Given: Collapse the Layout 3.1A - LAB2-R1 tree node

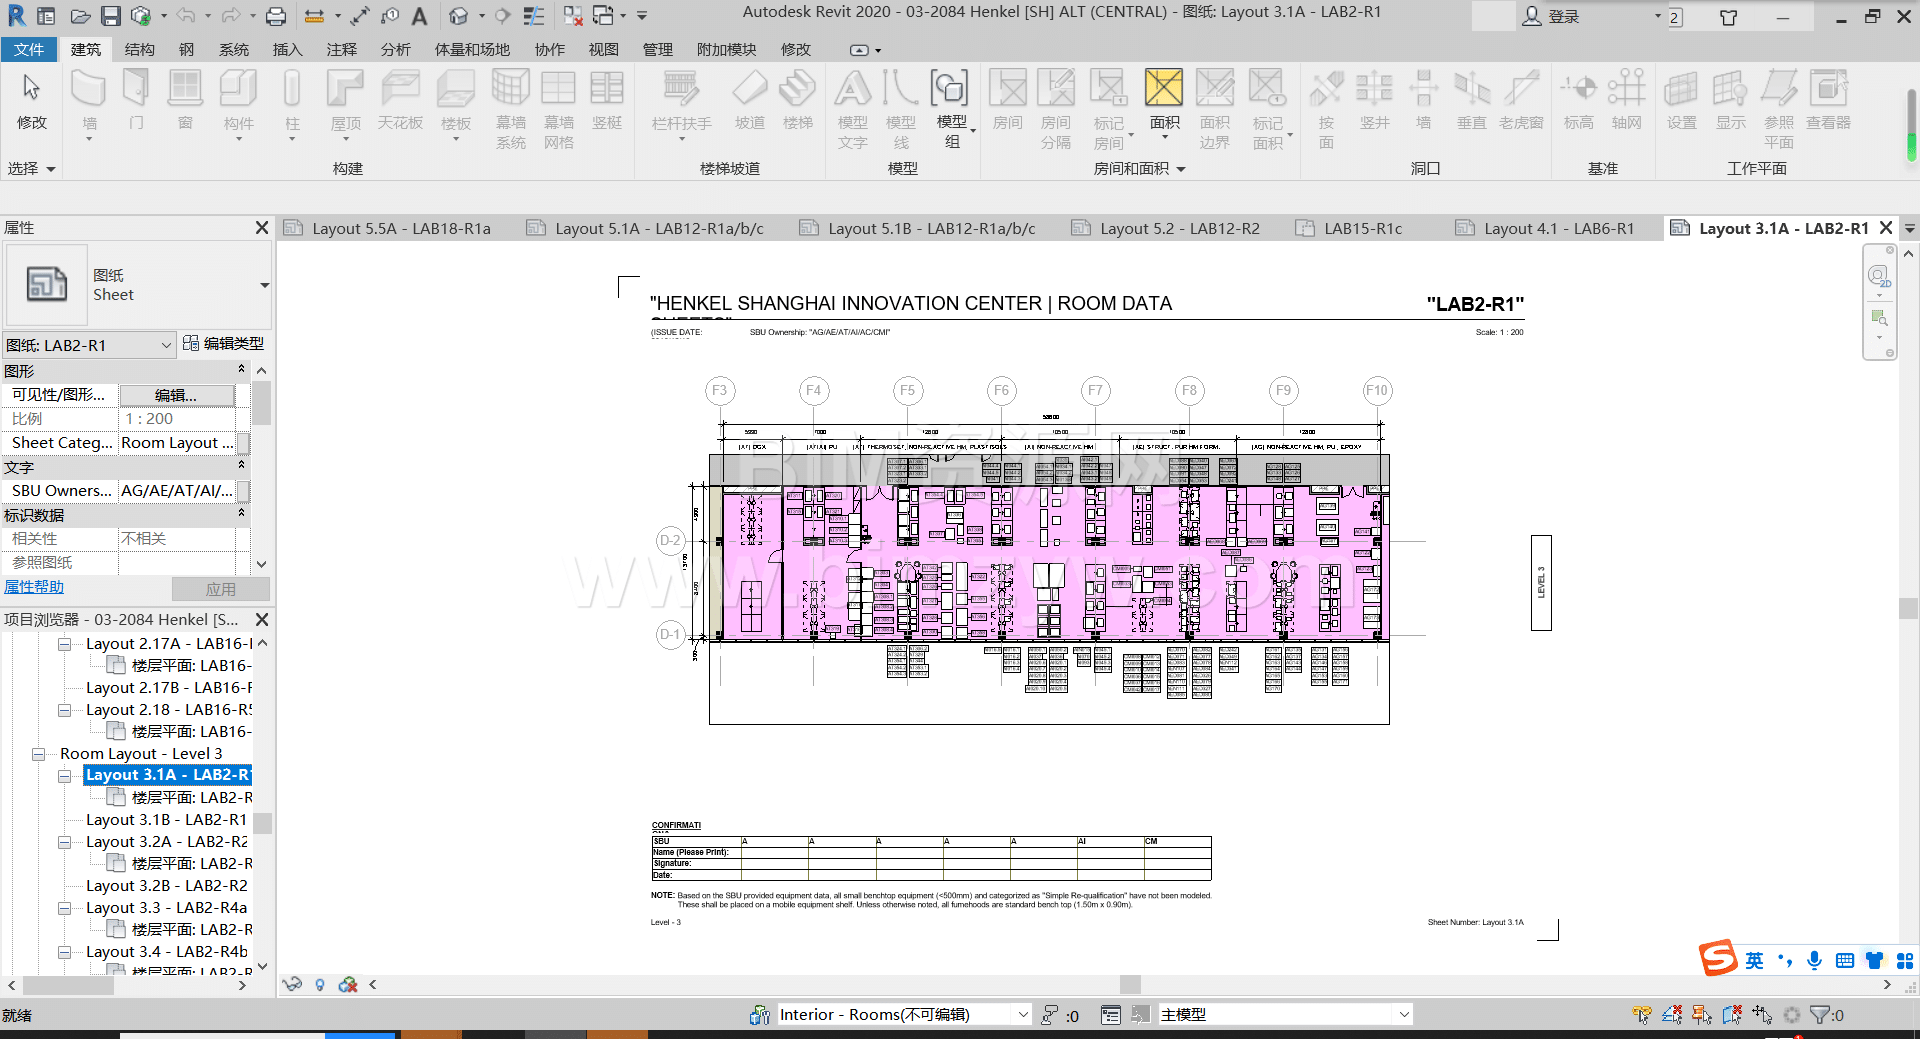Looking at the screenshot, I should [65, 776].
